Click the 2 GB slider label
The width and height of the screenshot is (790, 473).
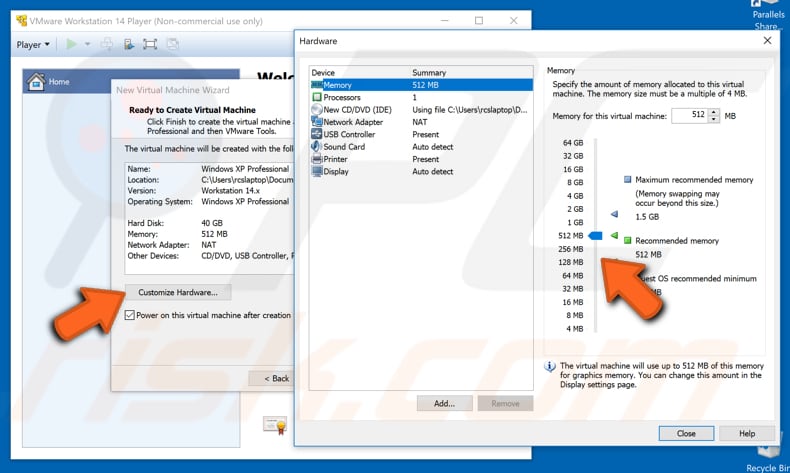[575, 209]
